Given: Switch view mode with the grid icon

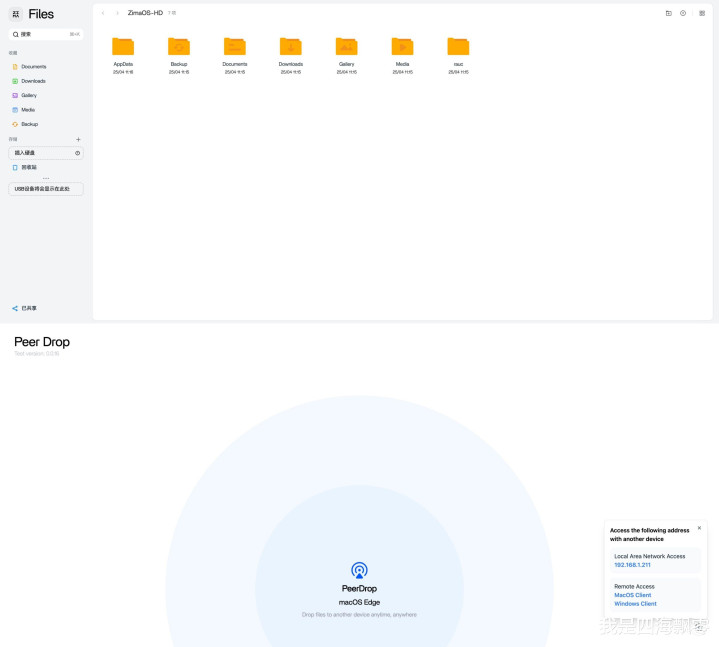Looking at the screenshot, I should (x=702, y=13).
